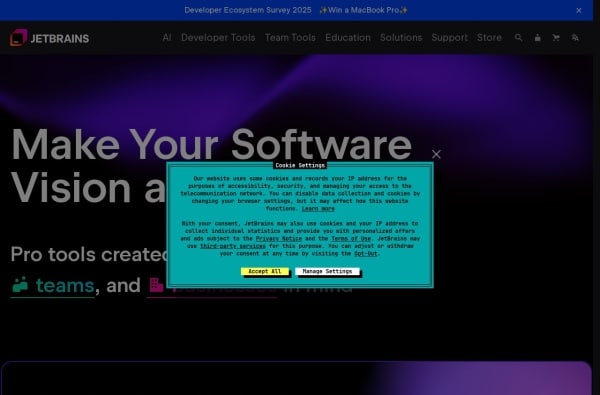The image size is (600, 395).
Task: Open the account profile icon
Action: click(x=538, y=38)
